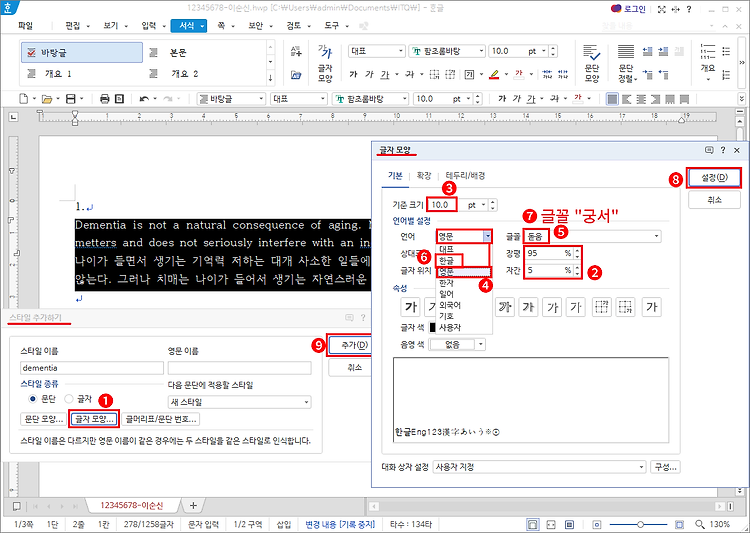The width and height of the screenshot is (750, 533).
Task: Click the printer icon in toolbar
Action: (x=105, y=99)
